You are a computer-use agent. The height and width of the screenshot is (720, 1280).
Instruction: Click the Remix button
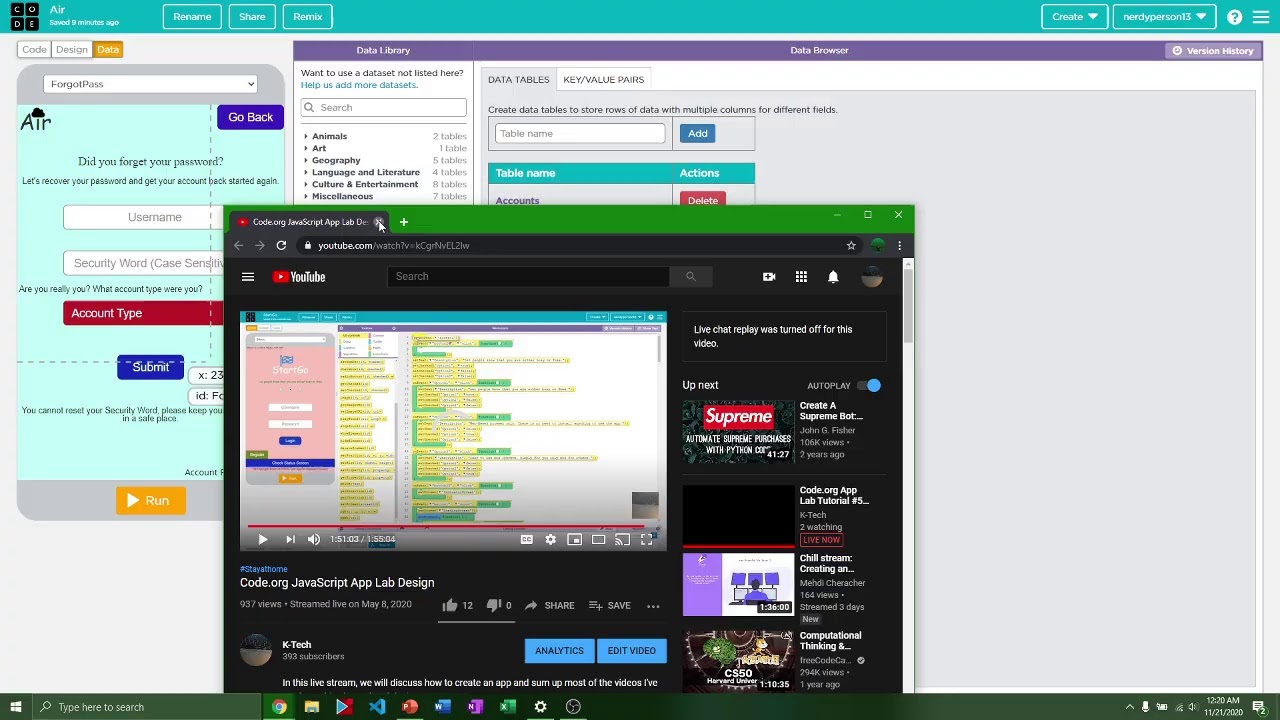308,17
